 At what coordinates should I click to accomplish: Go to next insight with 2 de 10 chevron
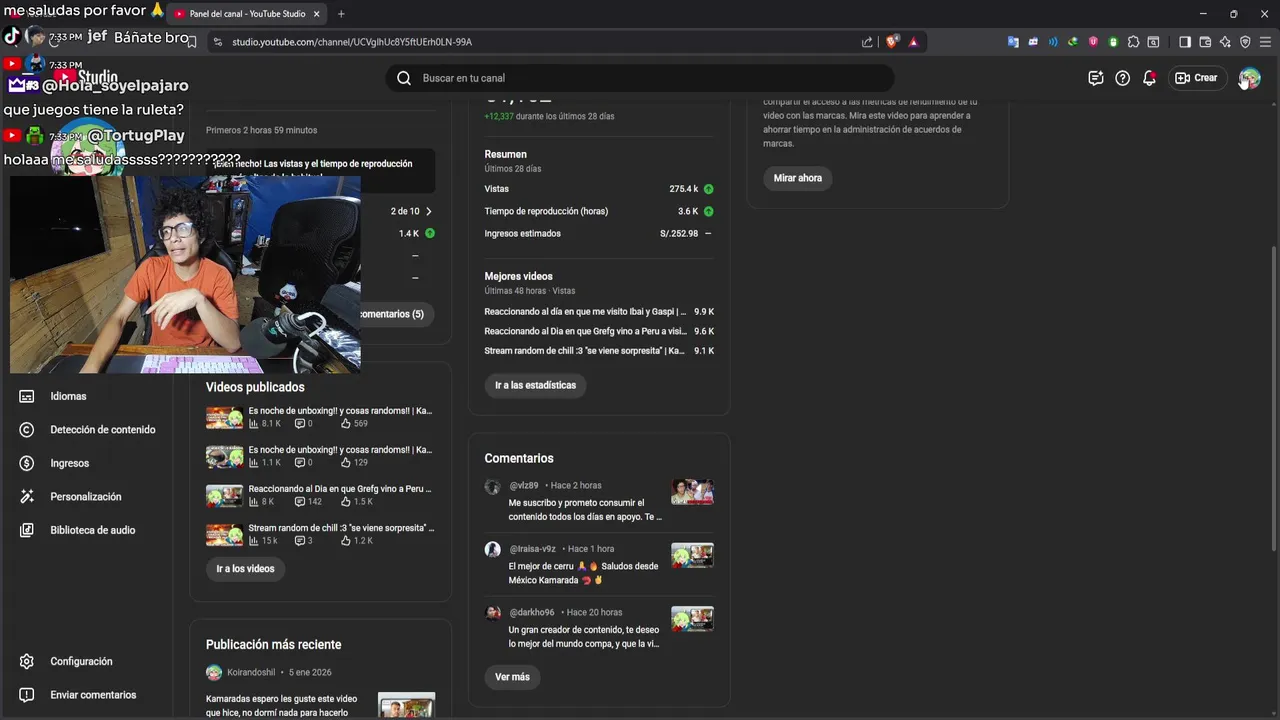[x=428, y=211]
